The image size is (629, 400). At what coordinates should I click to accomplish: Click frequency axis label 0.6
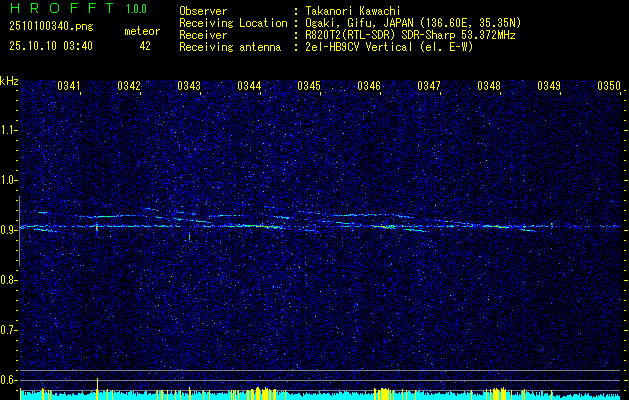(8, 380)
